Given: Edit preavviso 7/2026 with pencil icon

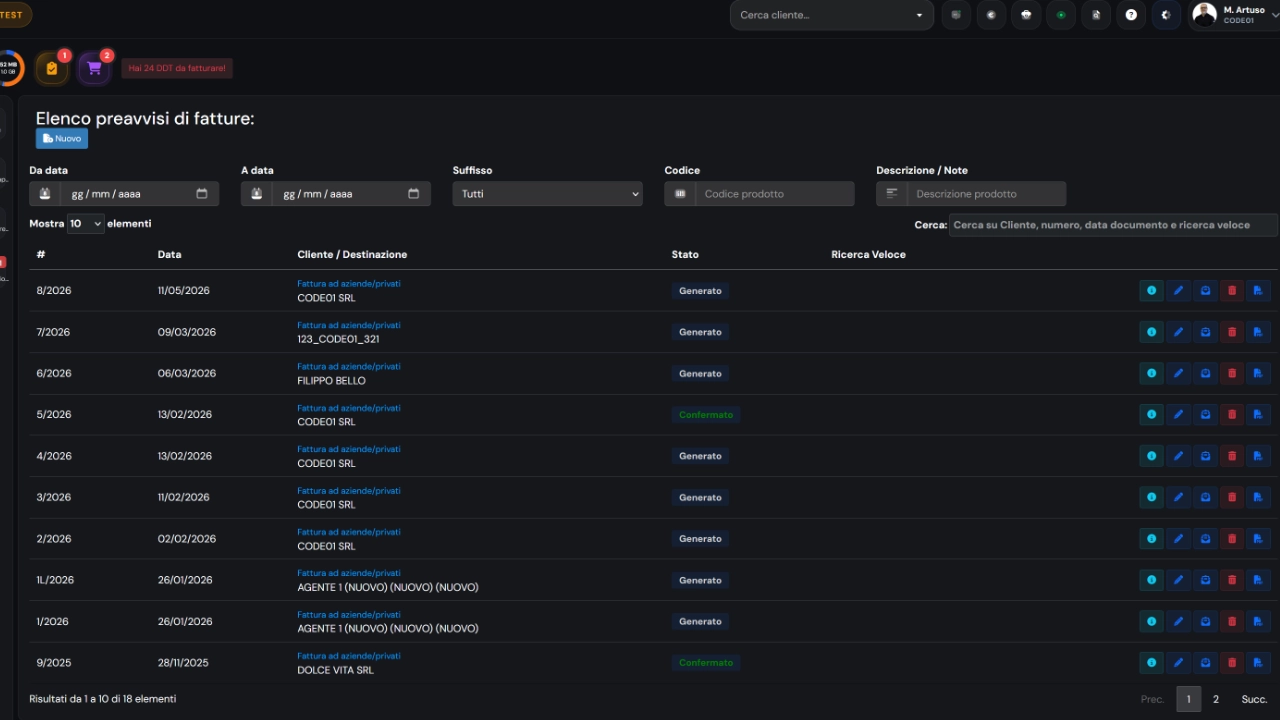Looking at the screenshot, I should pyautogui.click(x=1178, y=332).
